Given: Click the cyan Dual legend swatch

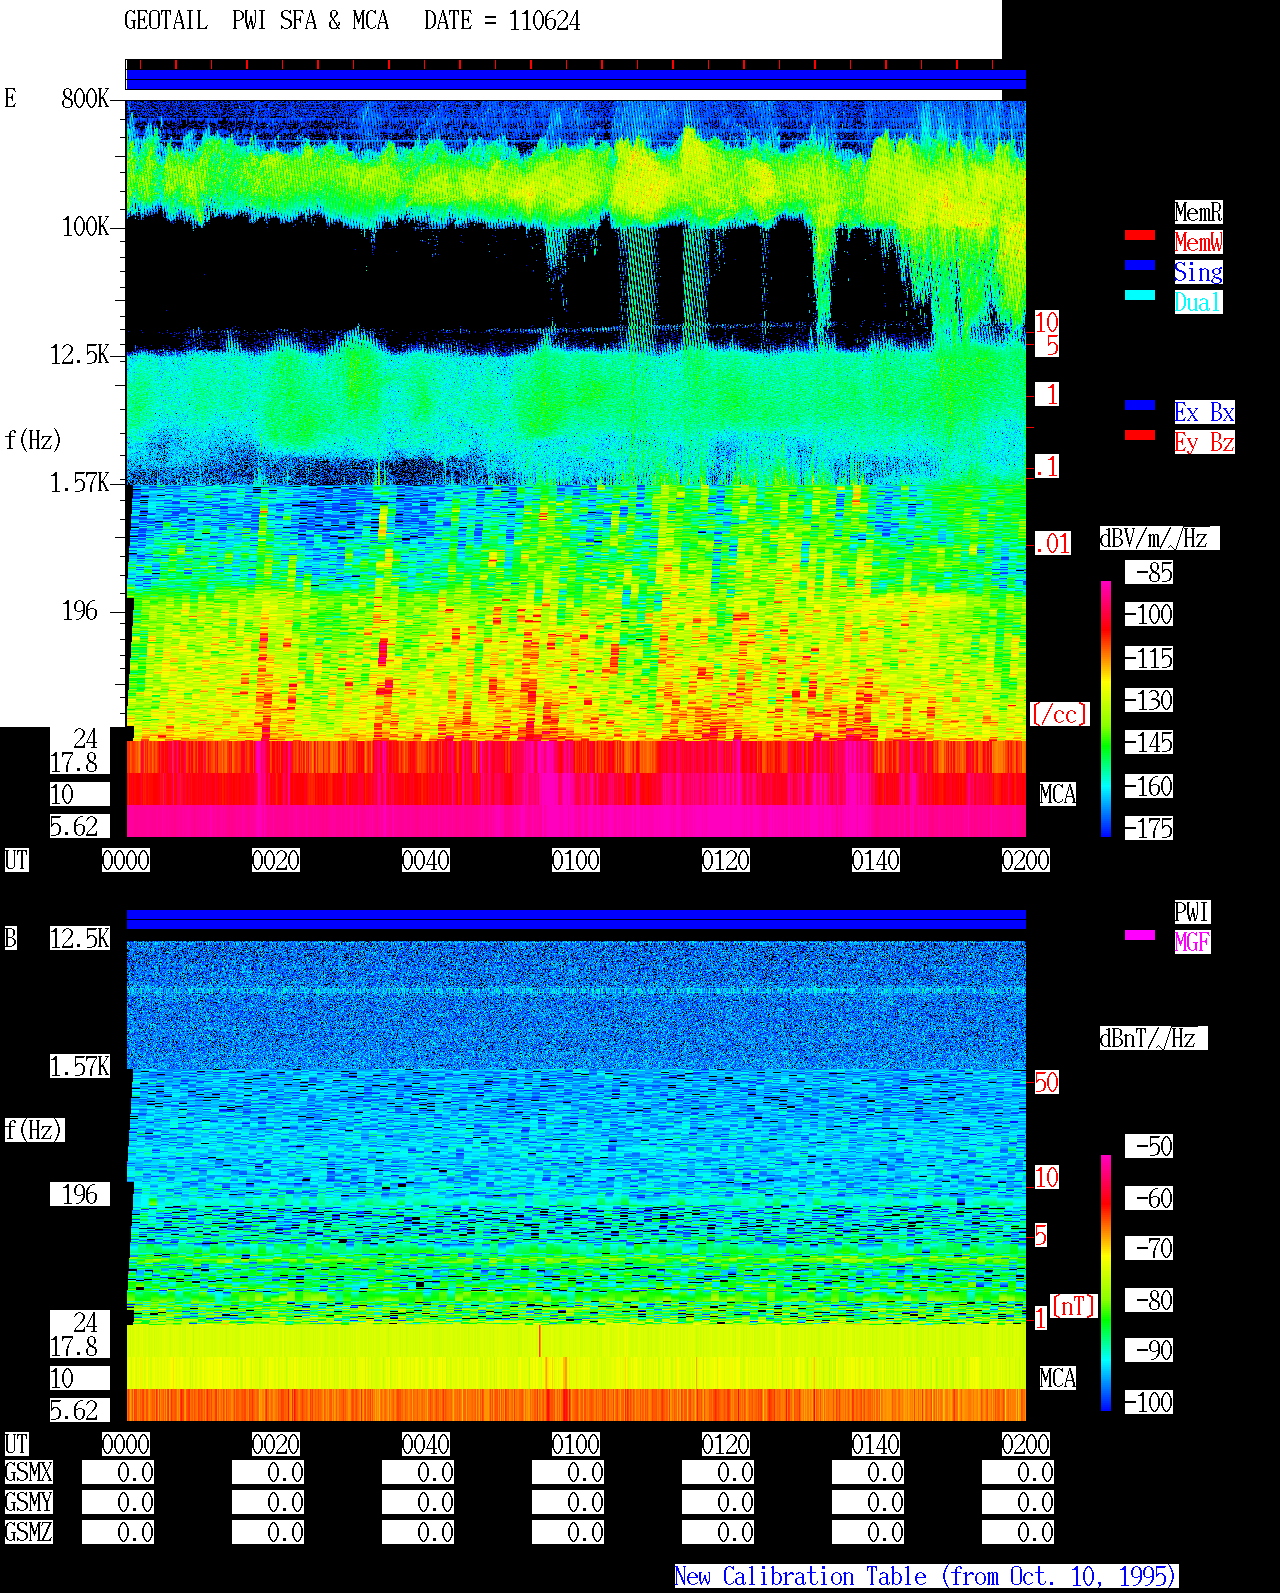Looking at the screenshot, I should pyautogui.click(x=1140, y=295).
